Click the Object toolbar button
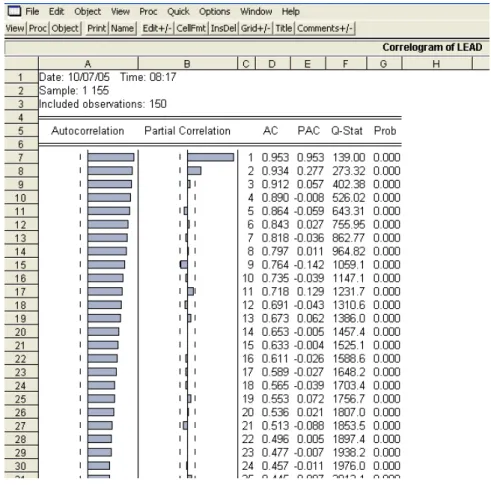Viewport: 491px width, 485px height. [x=65, y=28]
